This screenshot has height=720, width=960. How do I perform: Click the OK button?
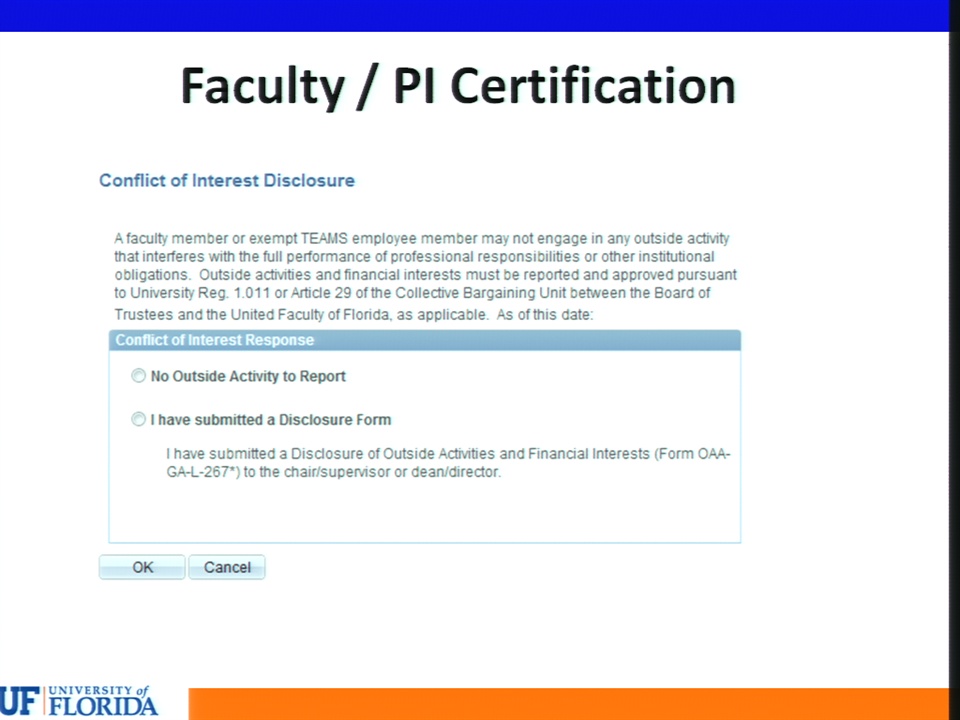click(142, 567)
